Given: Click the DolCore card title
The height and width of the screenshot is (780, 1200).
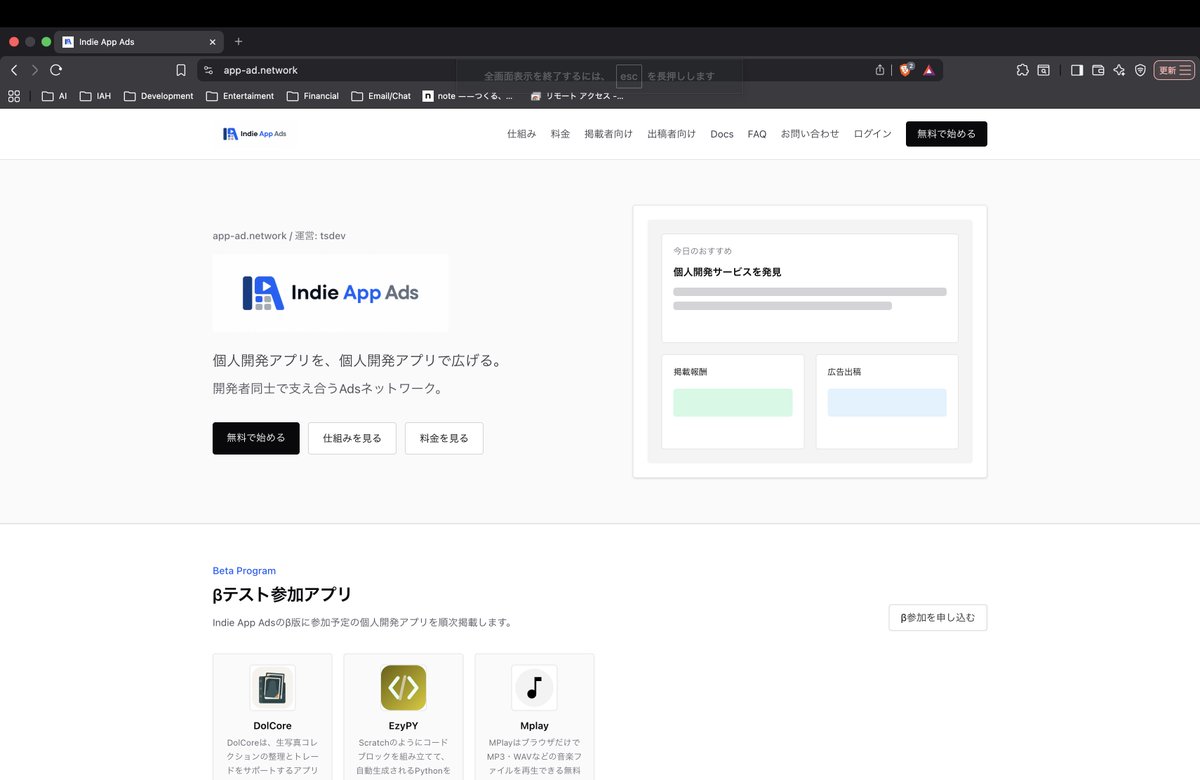Looking at the screenshot, I should click(x=272, y=726).
